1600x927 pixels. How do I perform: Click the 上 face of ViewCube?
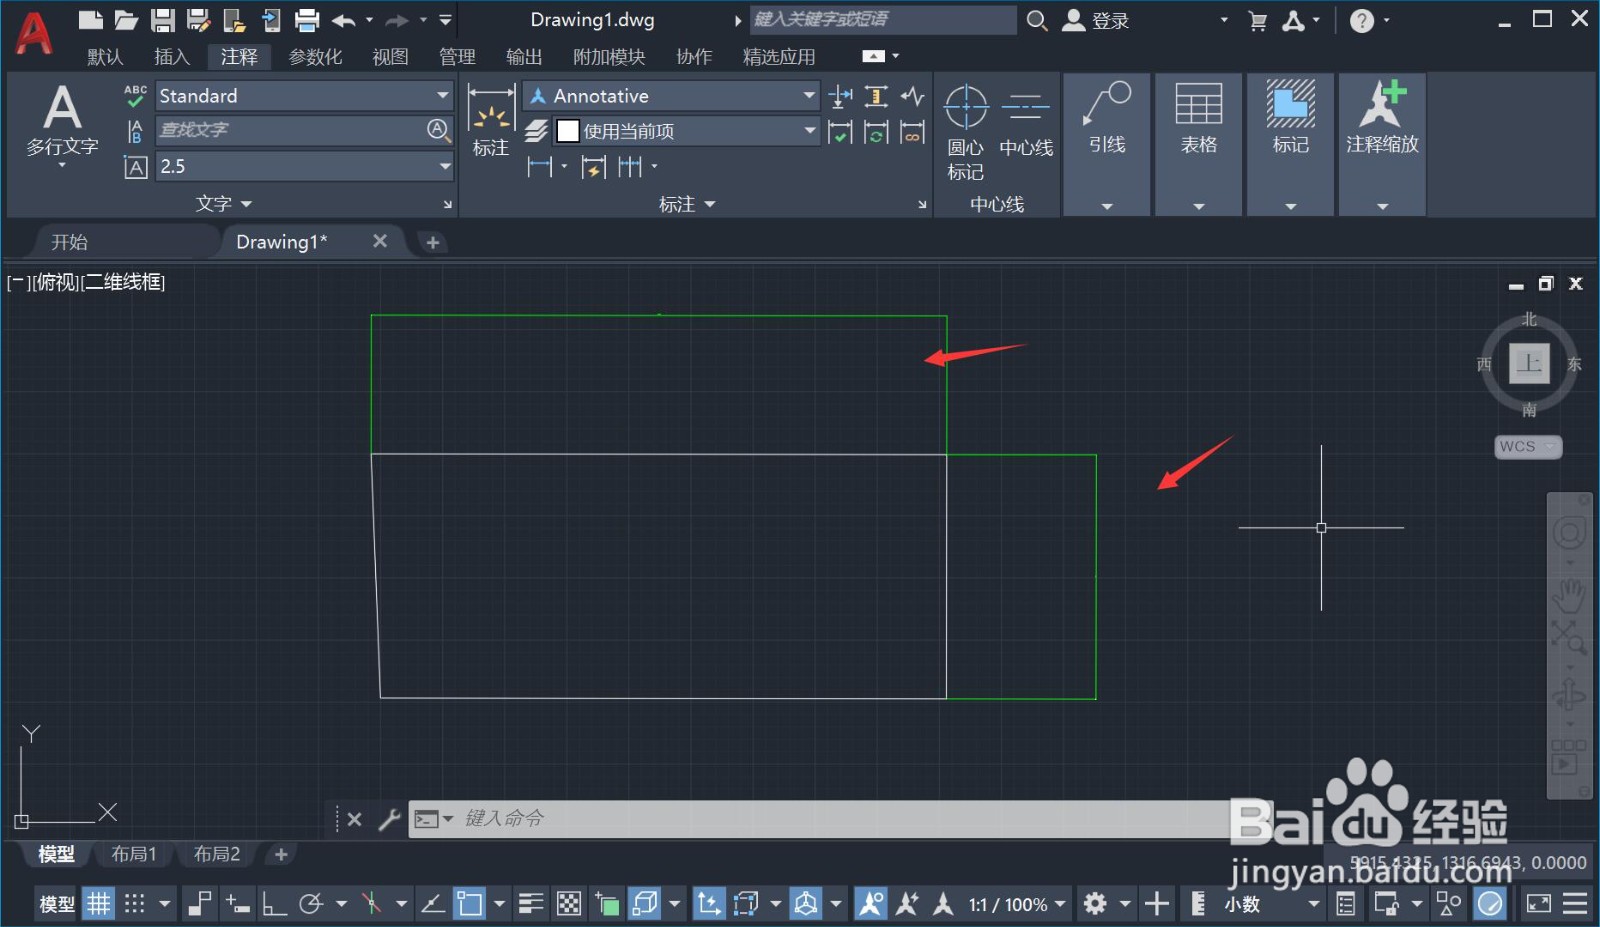click(x=1529, y=363)
